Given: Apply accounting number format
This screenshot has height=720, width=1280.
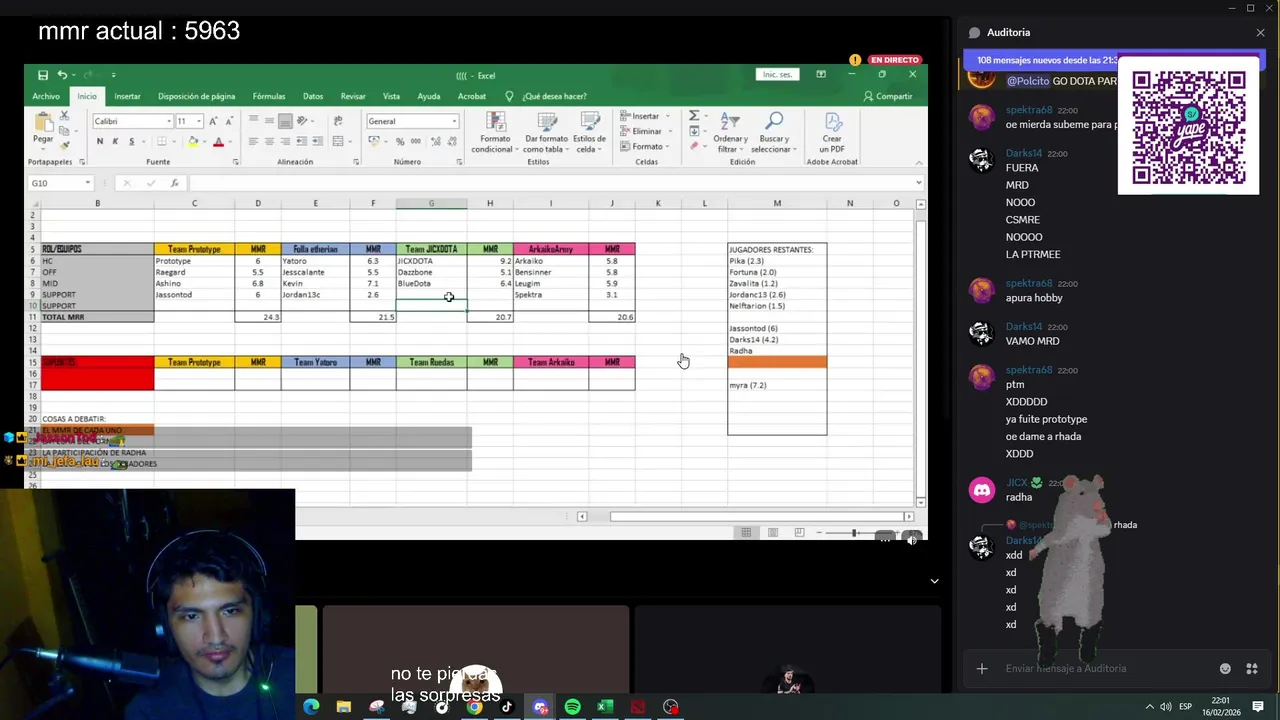Looking at the screenshot, I should [374, 142].
